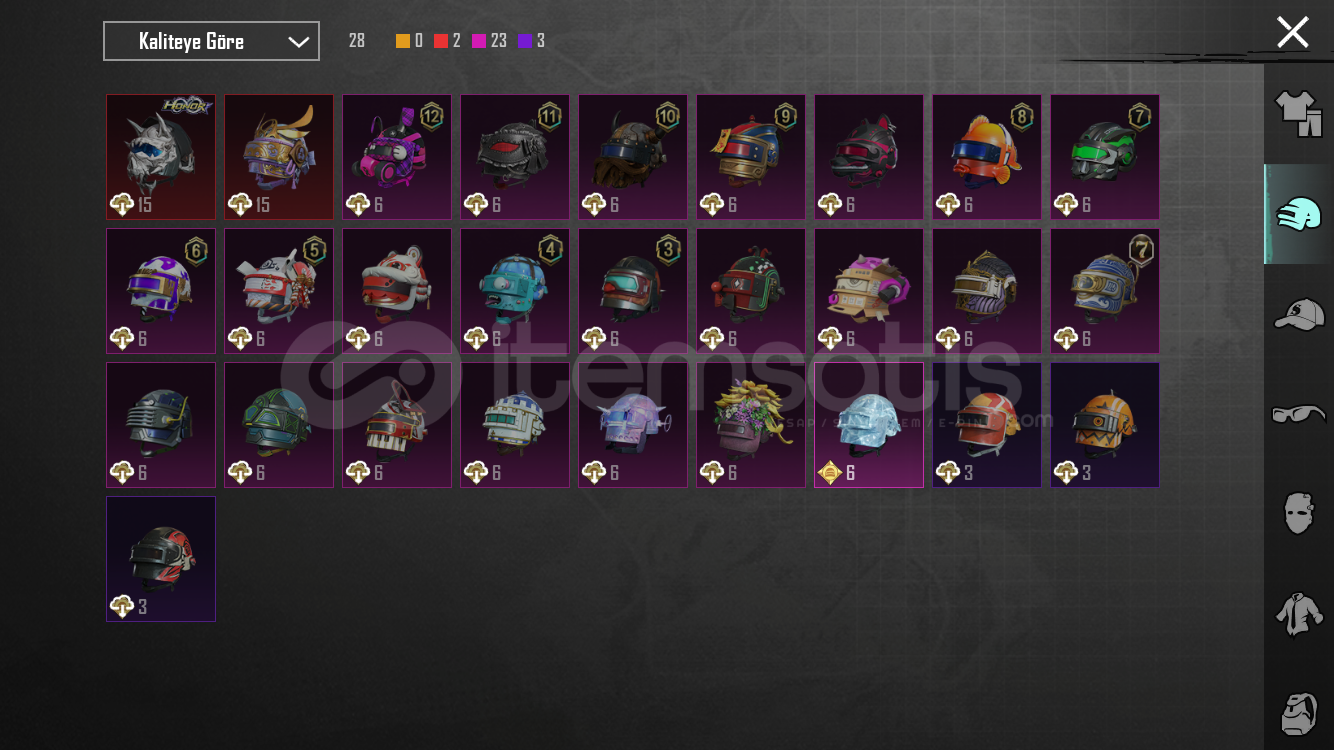This screenshot has width=1334, height=750.
Task: Filter by the purple rarity swatch showing 3
Action: point(525,41)
